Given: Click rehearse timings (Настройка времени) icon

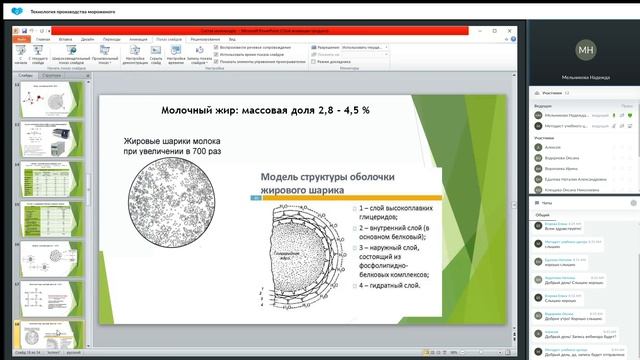Looking at the screenshot, I should 176,51.
